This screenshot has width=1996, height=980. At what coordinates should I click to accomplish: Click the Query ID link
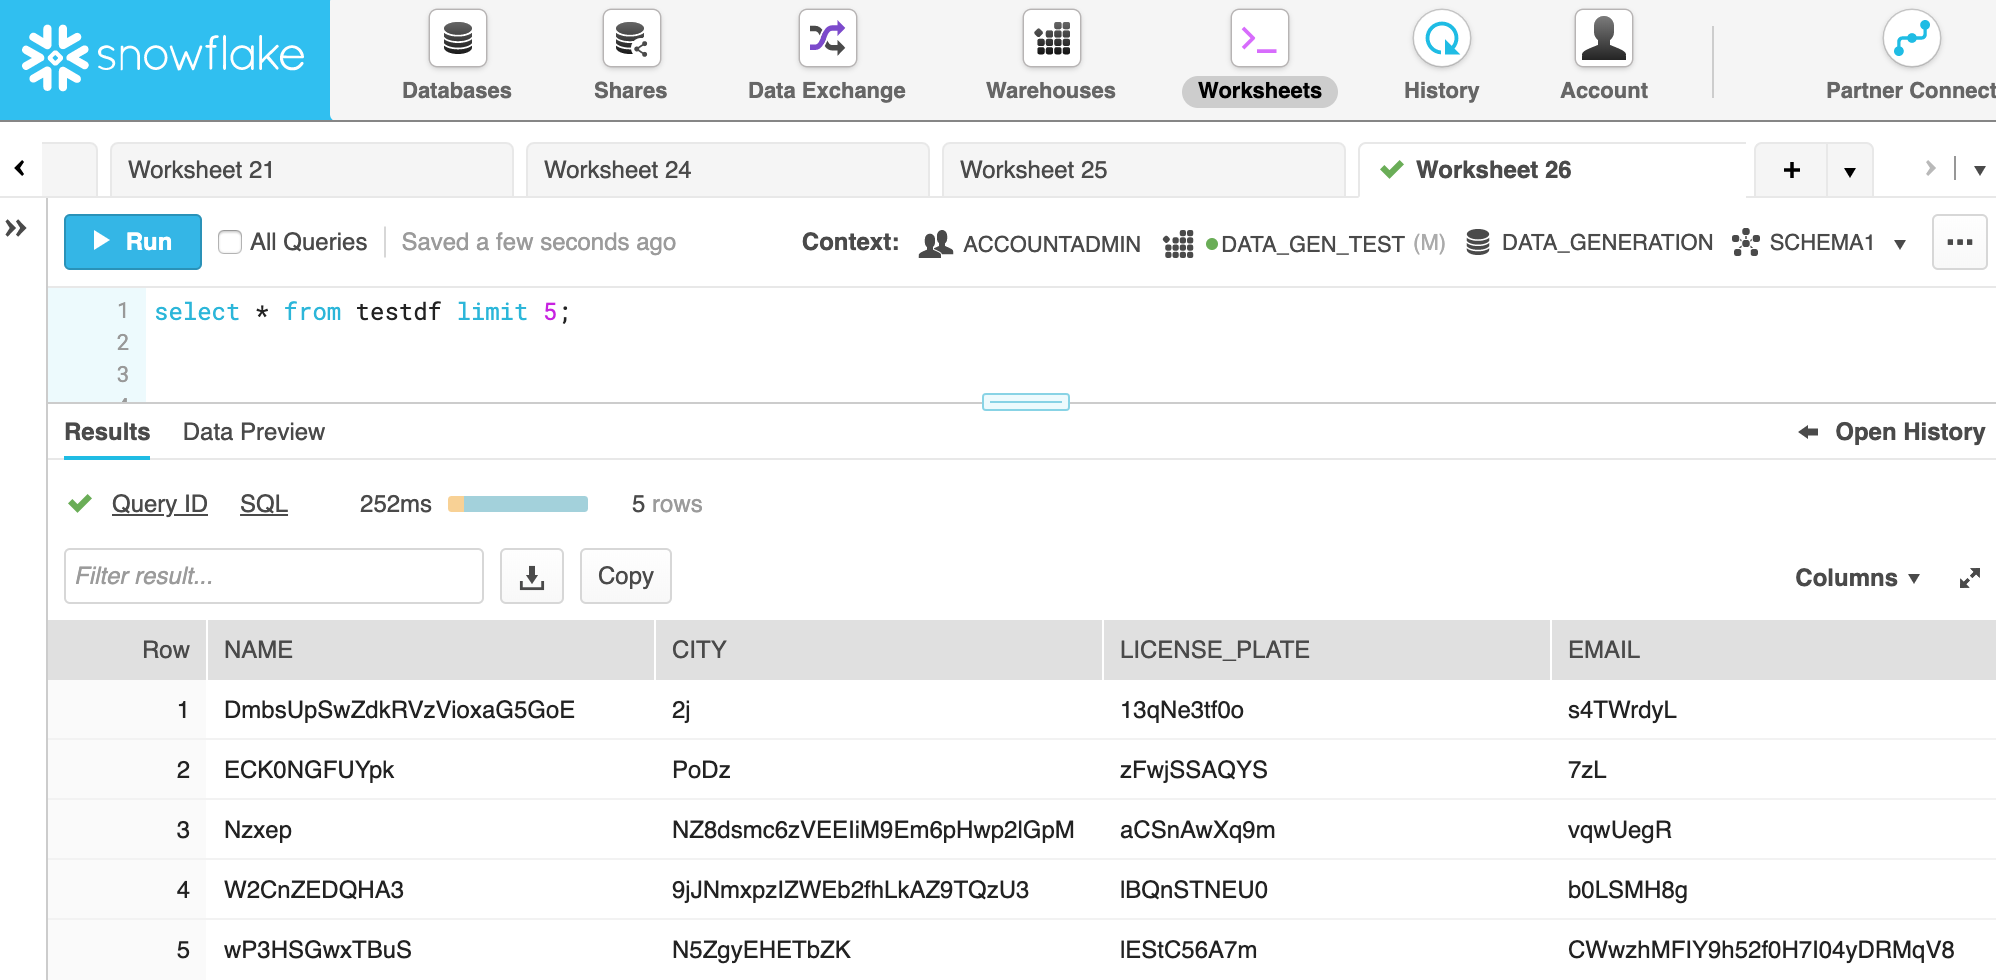[x=159, y=504]
